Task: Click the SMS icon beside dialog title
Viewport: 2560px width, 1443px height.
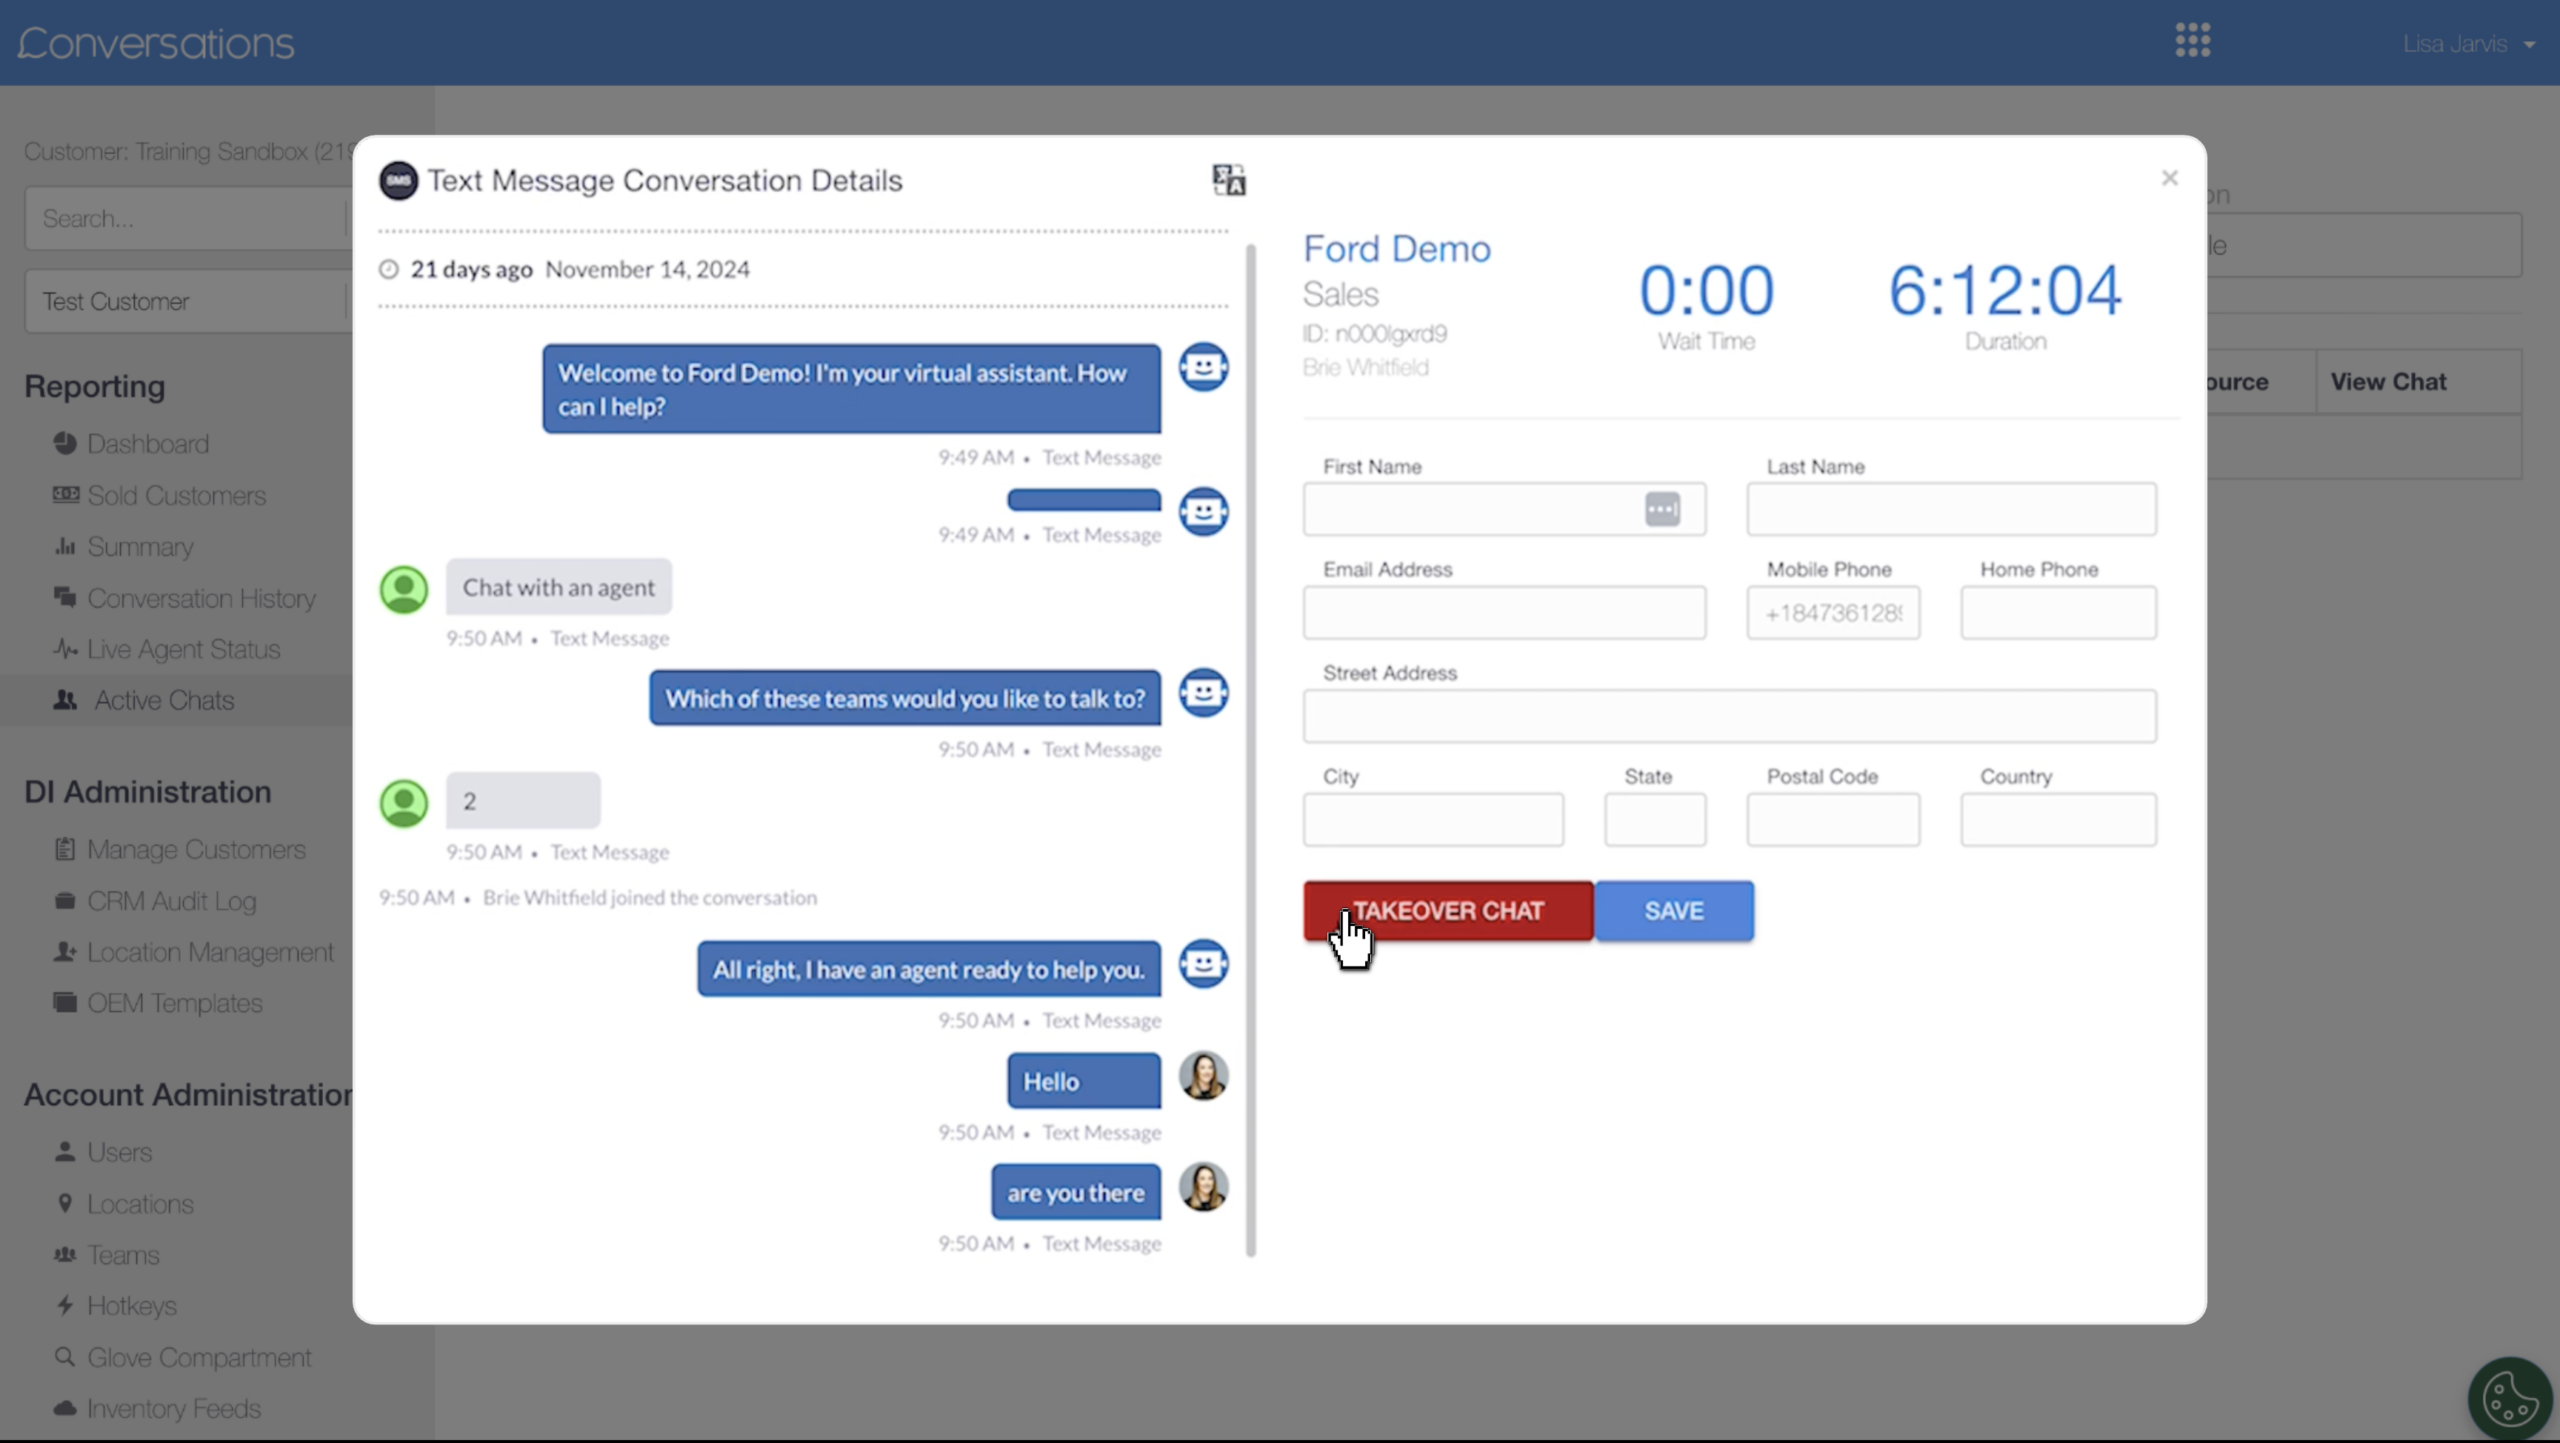Action: click(398, 181)
